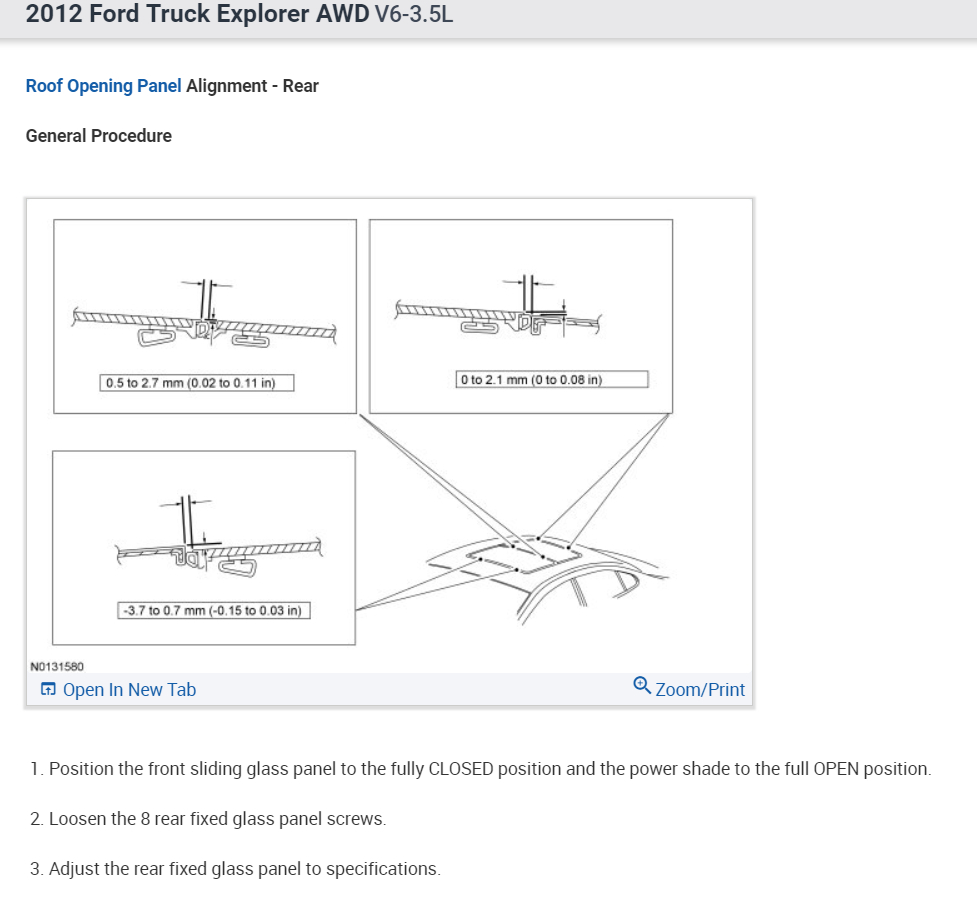Click the N0131580 image reference number
Image resolution: width=977 pixels, height=899 pixels.
pos(58,665)
